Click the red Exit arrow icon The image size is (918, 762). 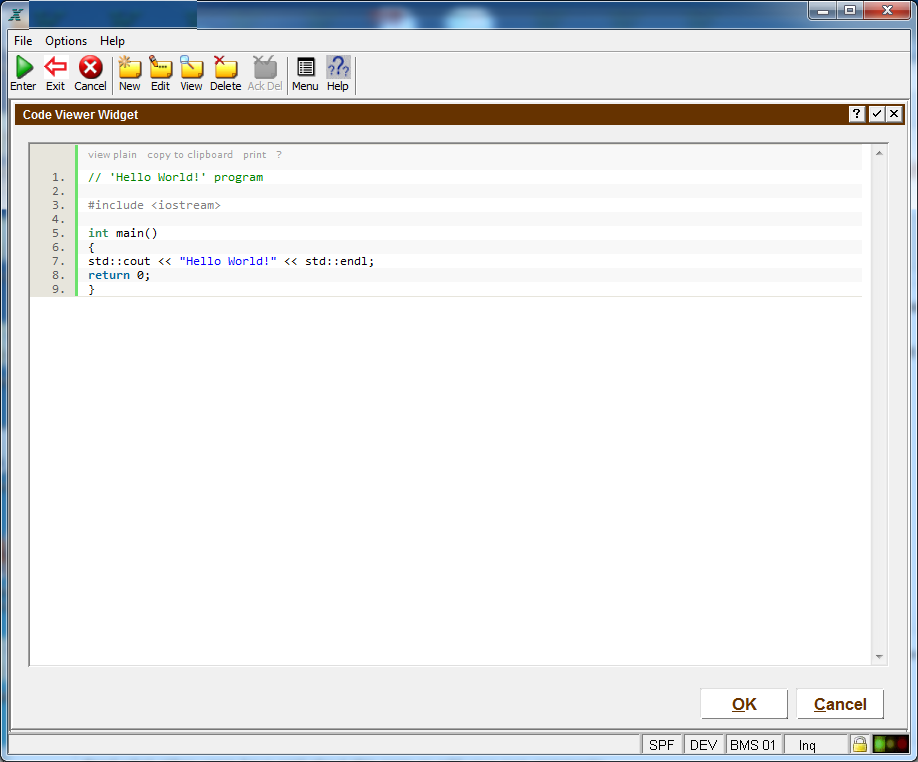pos(56,67)
